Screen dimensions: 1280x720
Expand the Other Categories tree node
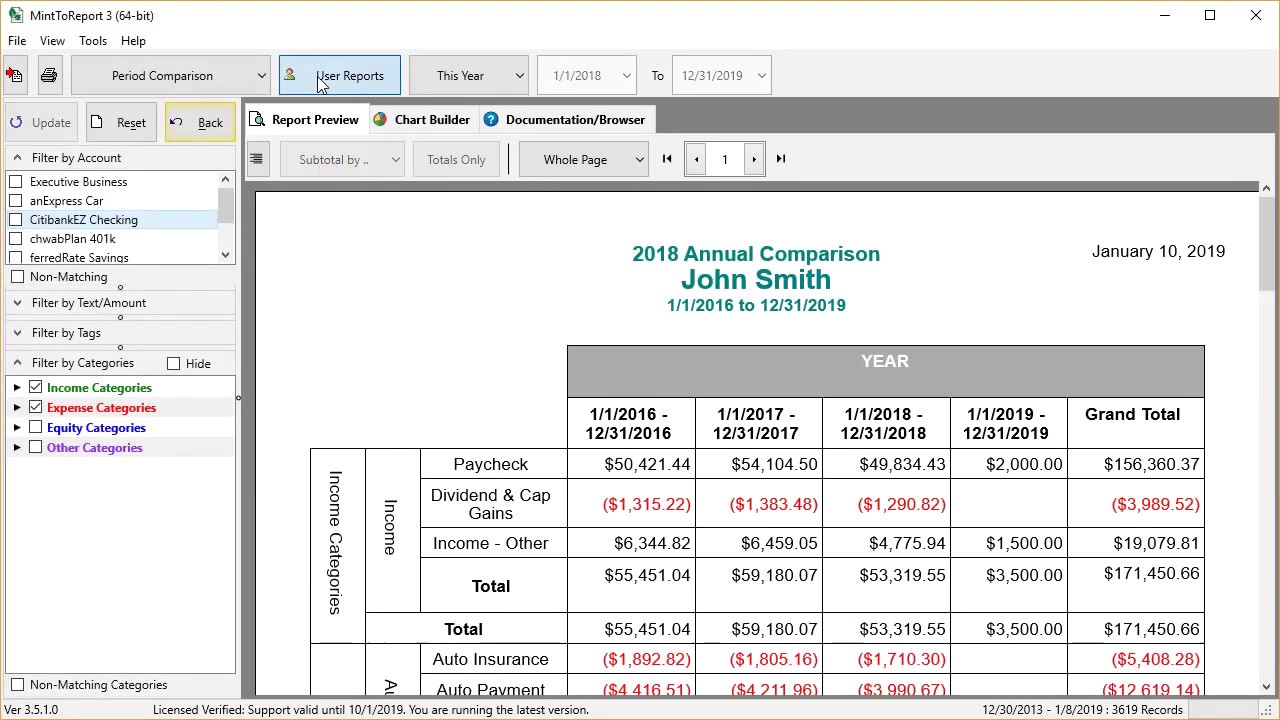pyautogui.click(x=17, y=448)
